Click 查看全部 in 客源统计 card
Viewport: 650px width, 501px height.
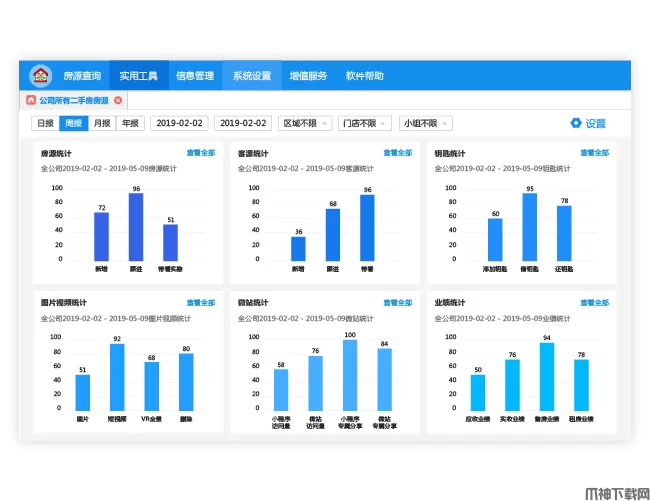[x=398, y=152]
